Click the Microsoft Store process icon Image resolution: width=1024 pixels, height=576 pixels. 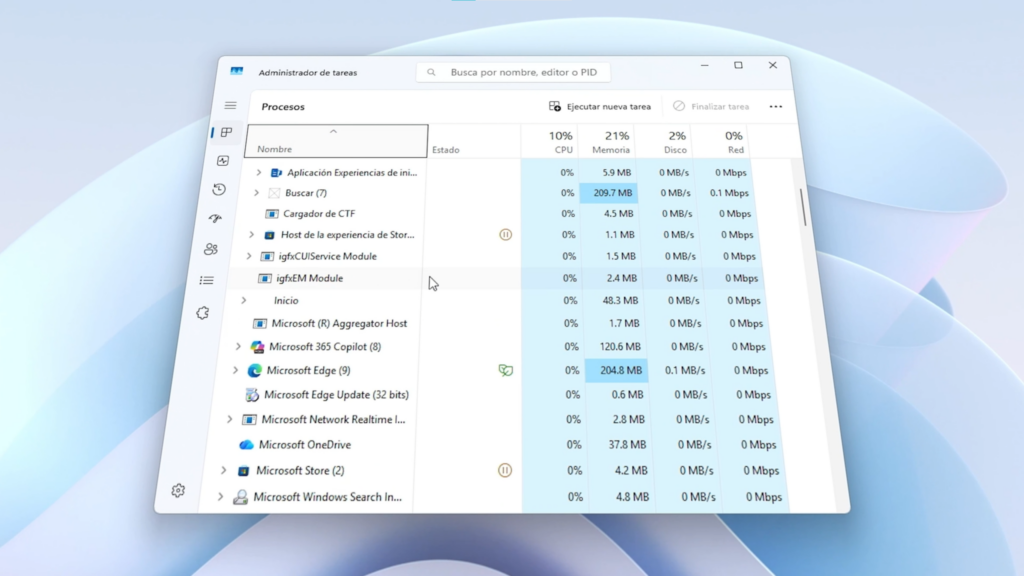click(x=244, y=471)
